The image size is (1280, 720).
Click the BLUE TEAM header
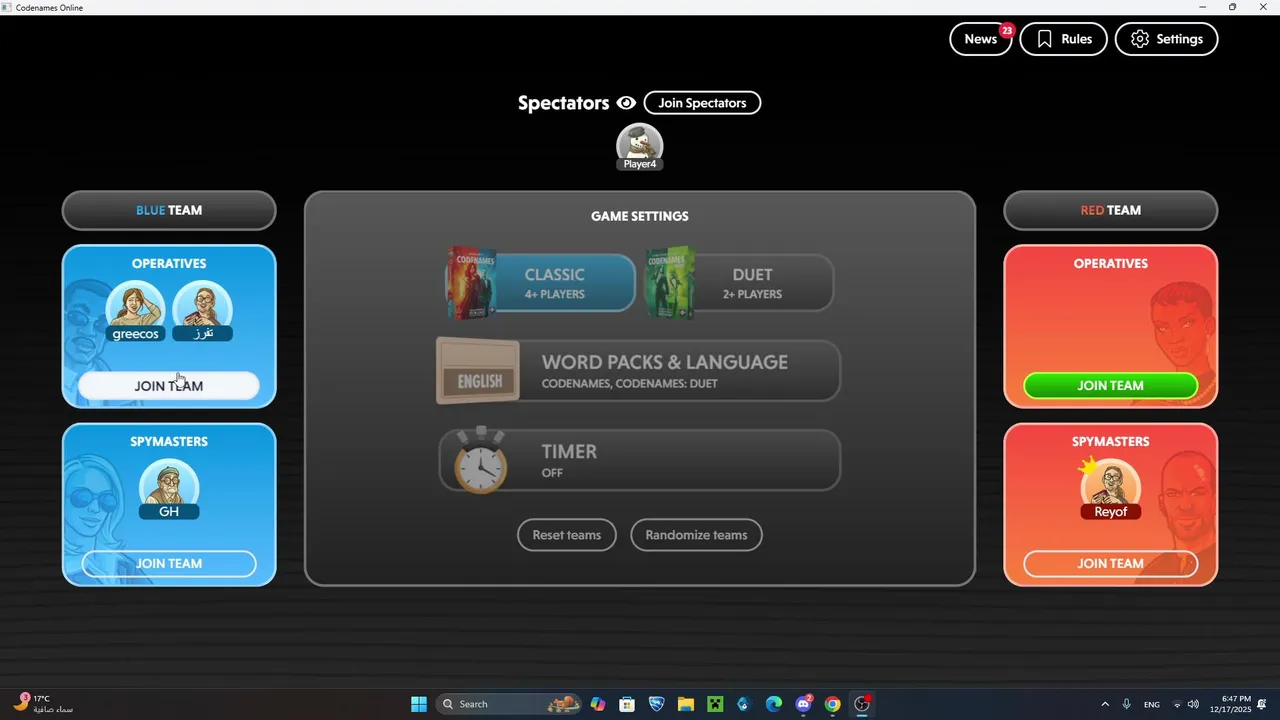(169, 211)
